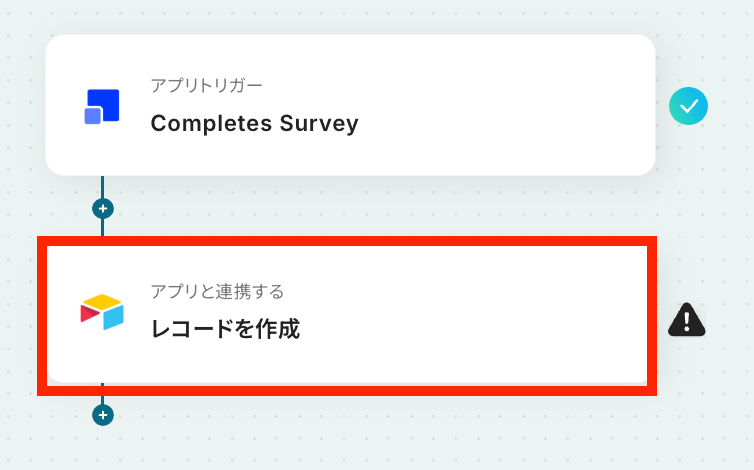
Task: Click the Airtable logo icon
Action: click(x=102, y=312)
